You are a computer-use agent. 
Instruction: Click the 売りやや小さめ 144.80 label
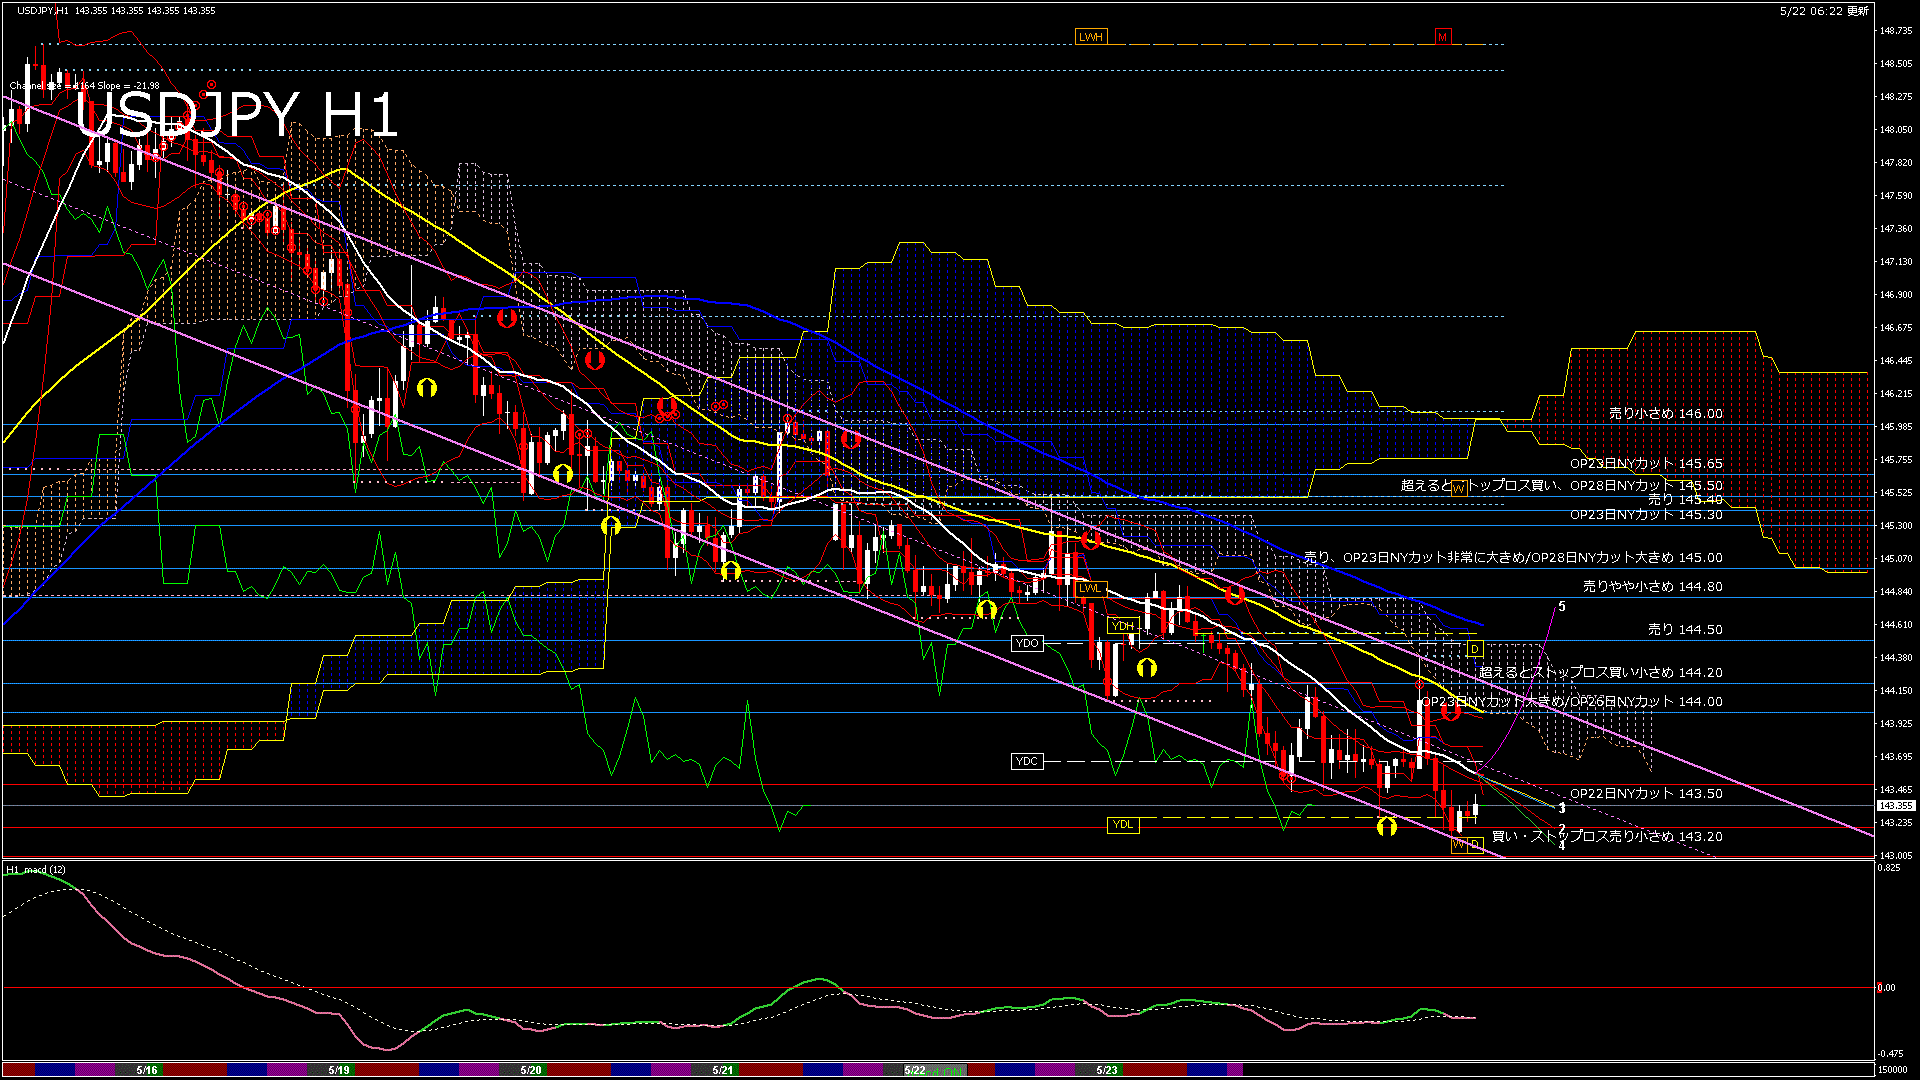pos(1652,587)
